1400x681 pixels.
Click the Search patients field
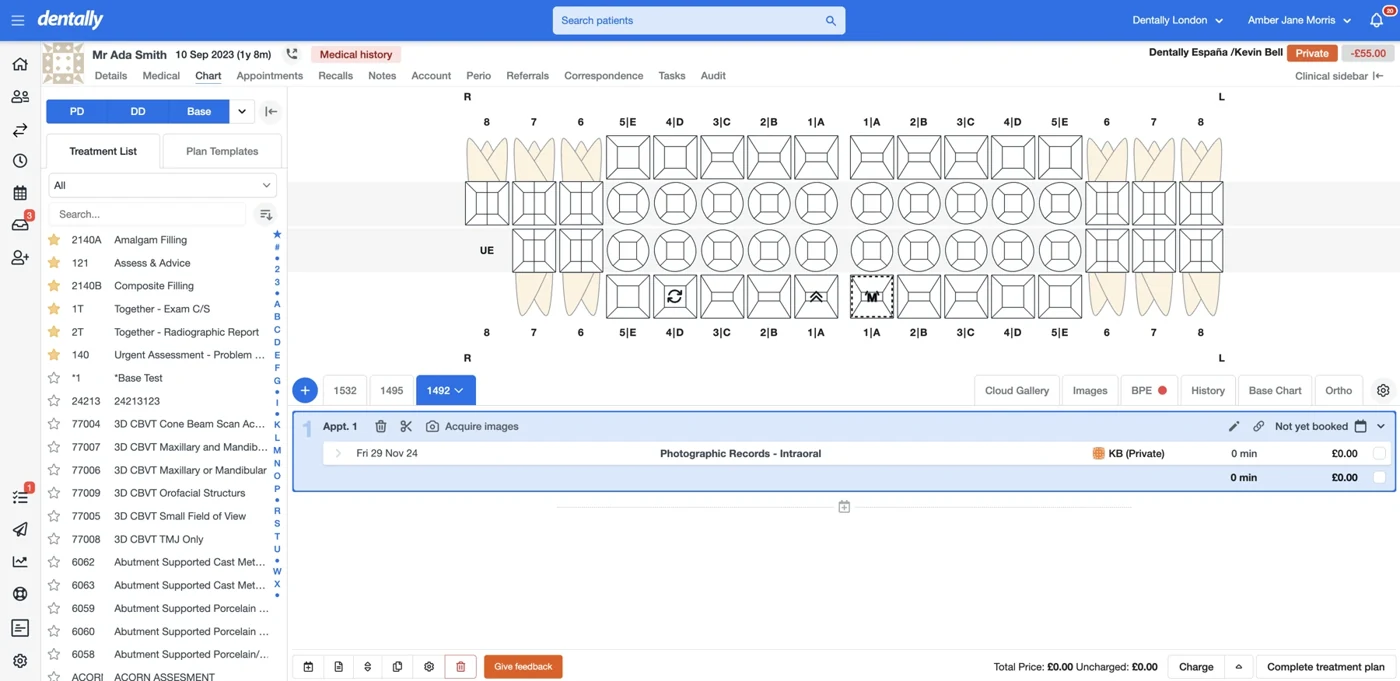point(698,20)
